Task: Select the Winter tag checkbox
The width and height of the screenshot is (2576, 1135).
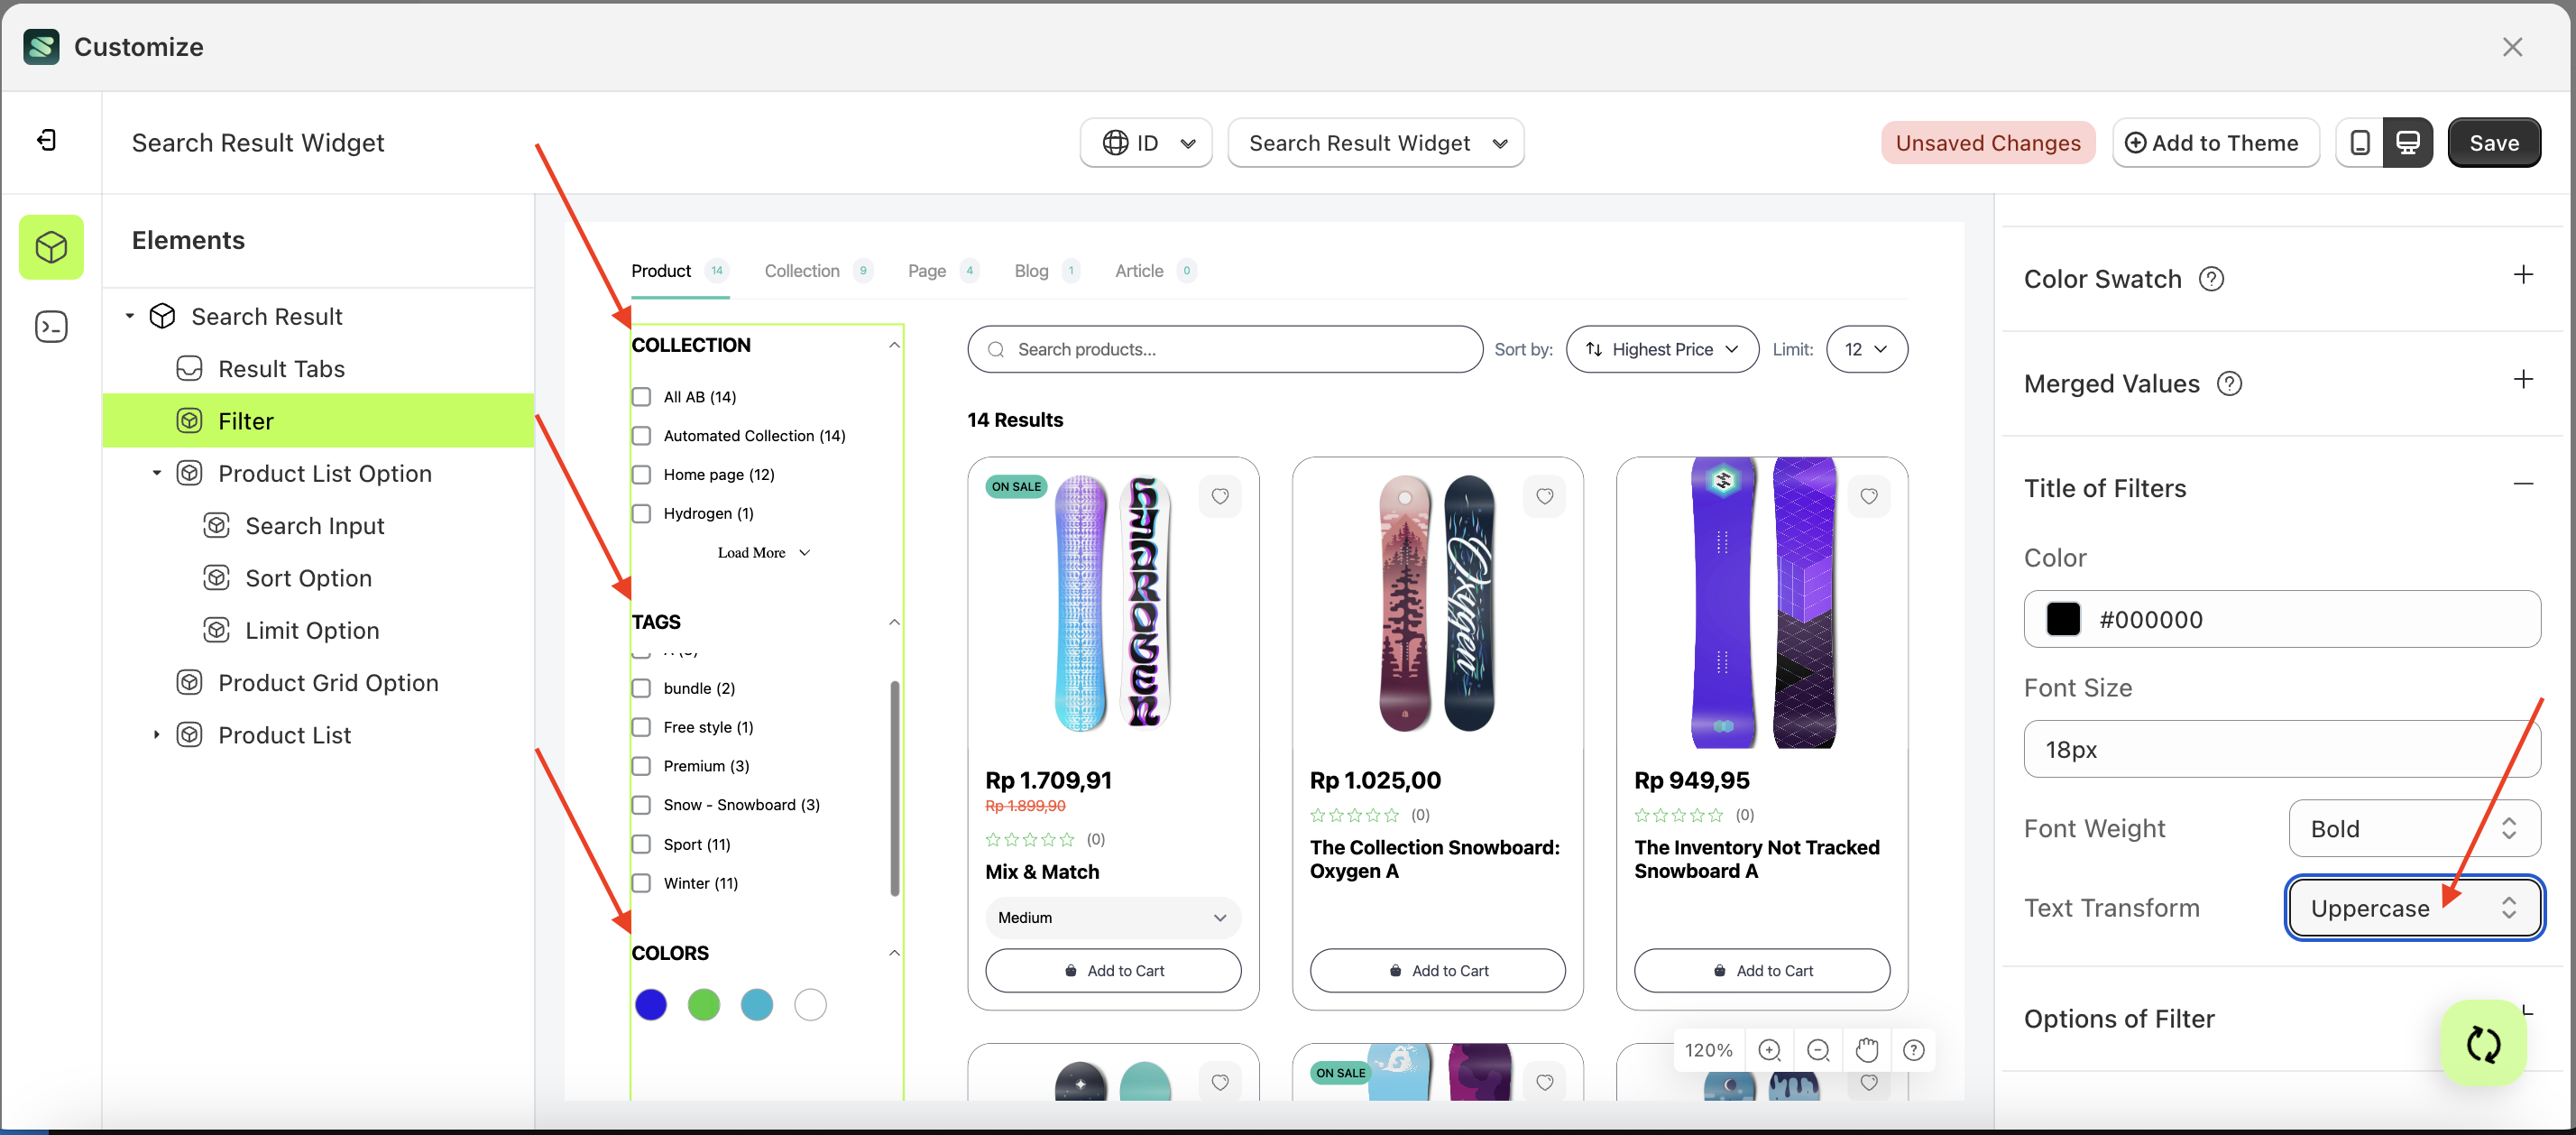Action: (x=641, y=883)
